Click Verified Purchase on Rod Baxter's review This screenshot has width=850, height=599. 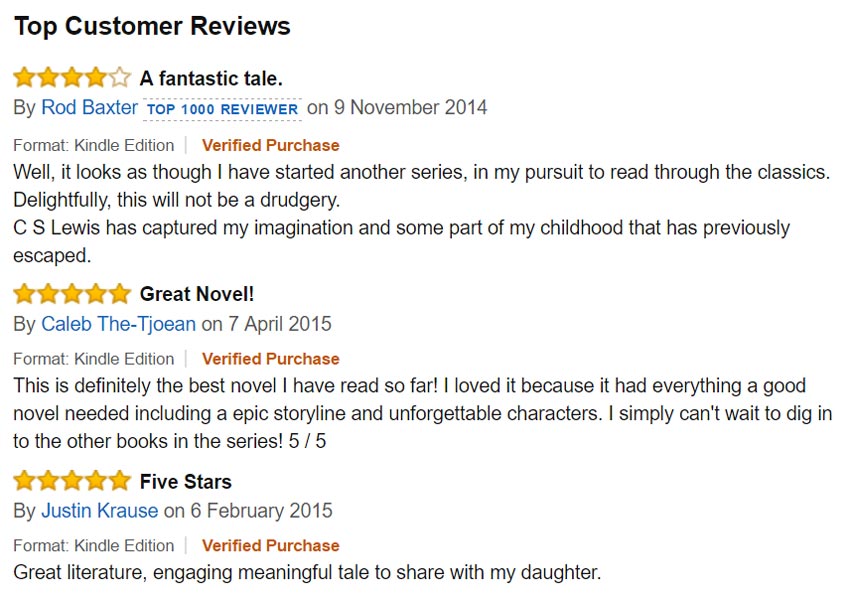pos(271,145)
